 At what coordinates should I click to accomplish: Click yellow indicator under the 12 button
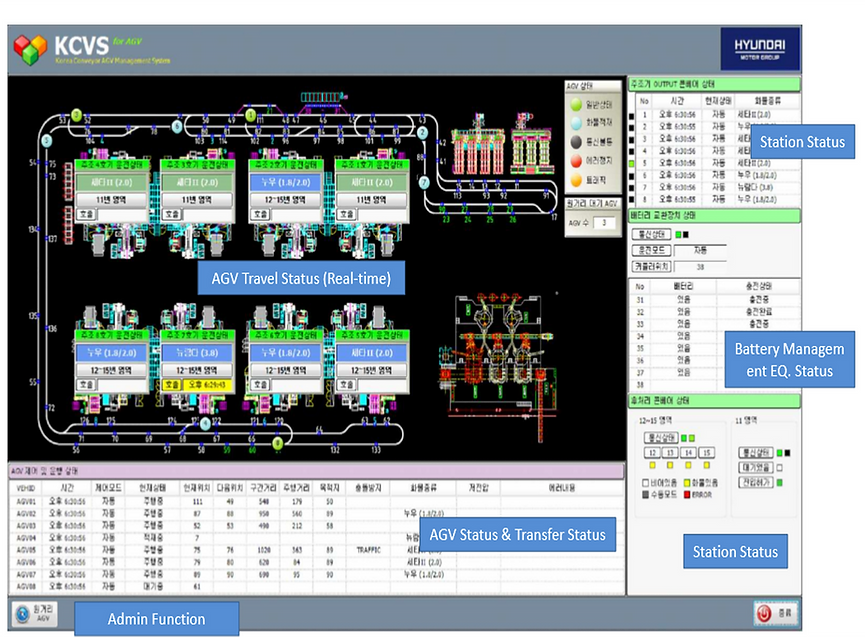pyautogui.click(x=652, y=465)
